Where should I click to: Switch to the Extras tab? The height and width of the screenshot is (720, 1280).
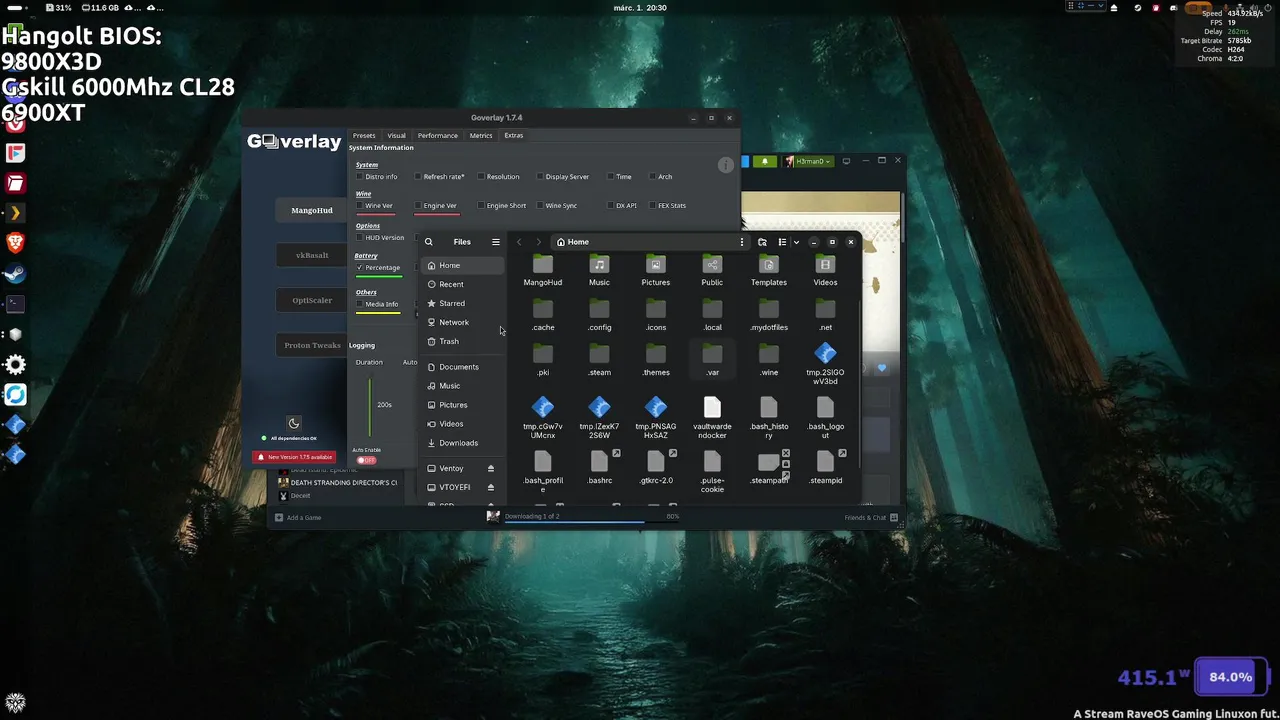pyautogui.click(x=514, y=135)
